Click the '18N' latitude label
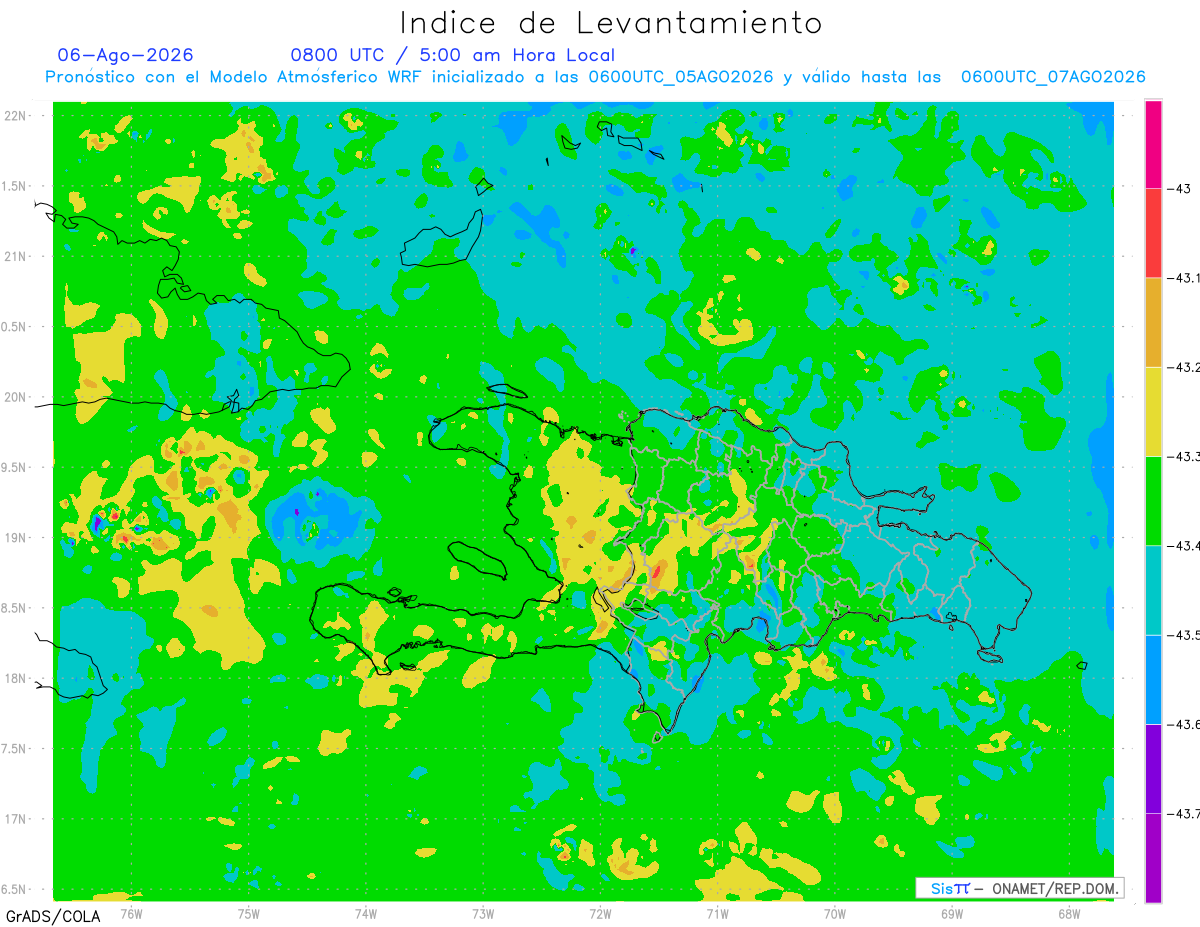 click(16, 678)
